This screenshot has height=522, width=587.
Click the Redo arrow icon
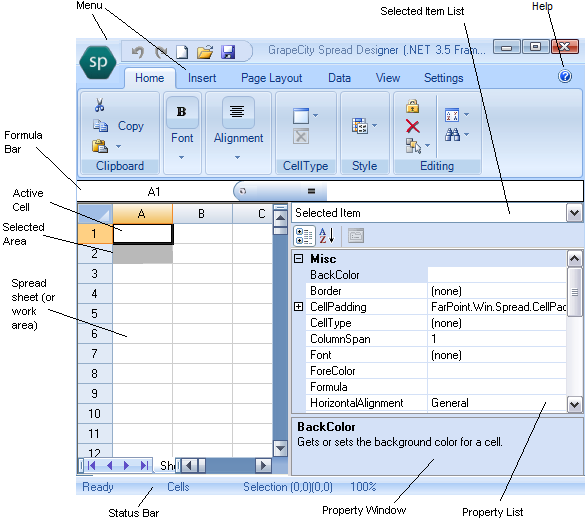(161, 52)
